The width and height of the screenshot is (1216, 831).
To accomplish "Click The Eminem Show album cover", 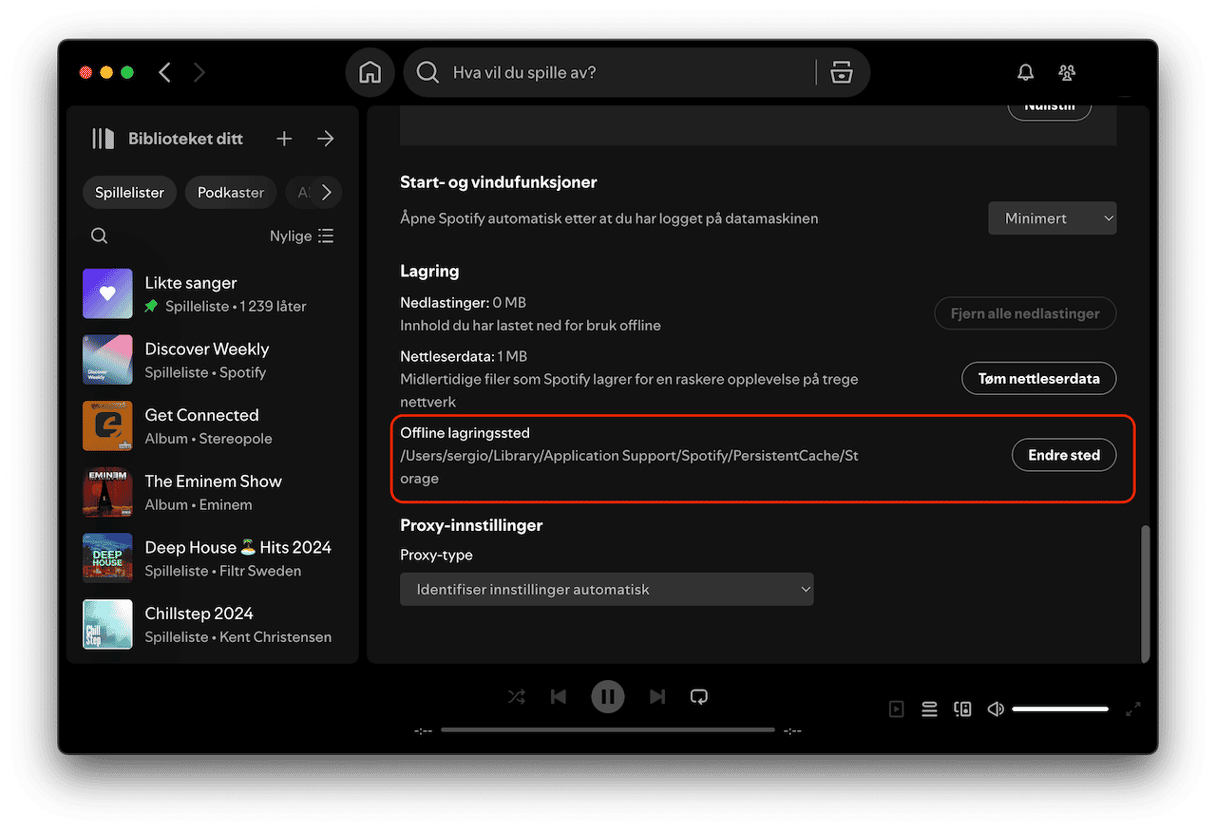I will tap(108, 492).
